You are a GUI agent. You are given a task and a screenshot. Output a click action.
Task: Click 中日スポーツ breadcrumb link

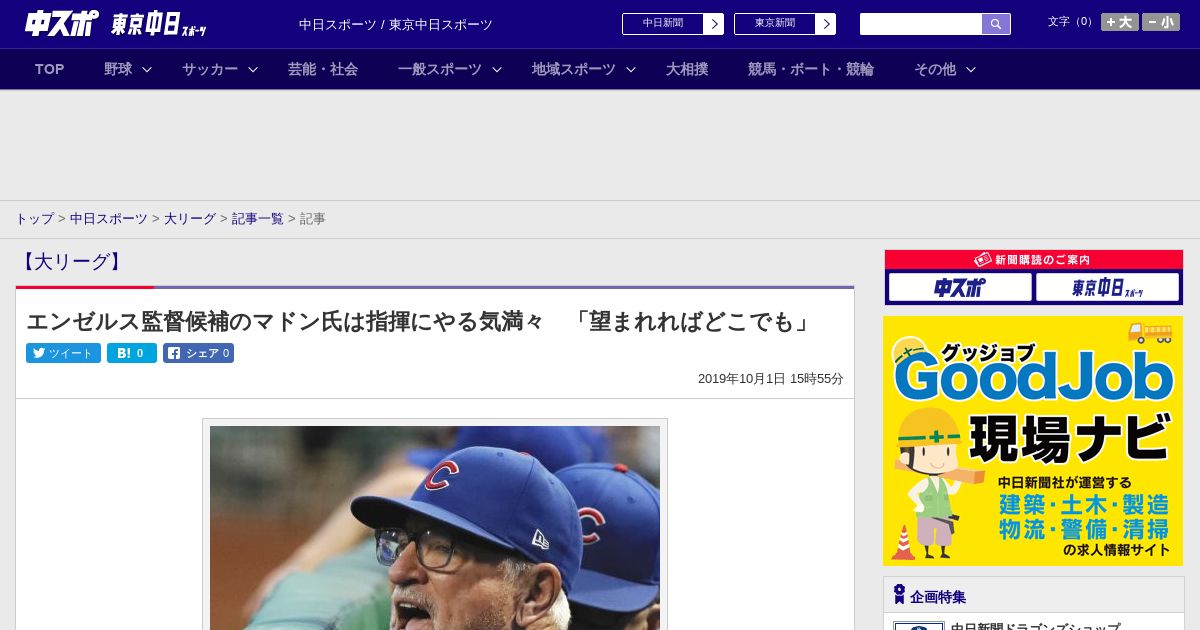(109, 218)
